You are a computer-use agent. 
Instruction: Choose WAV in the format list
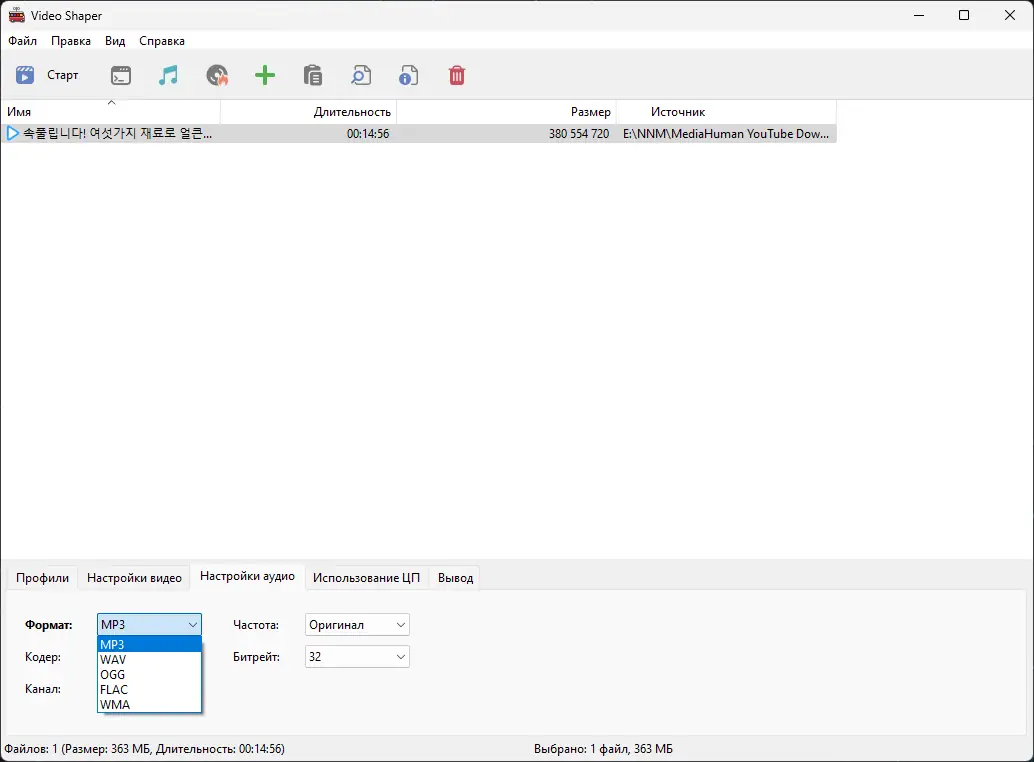click(x=149, y=660)
